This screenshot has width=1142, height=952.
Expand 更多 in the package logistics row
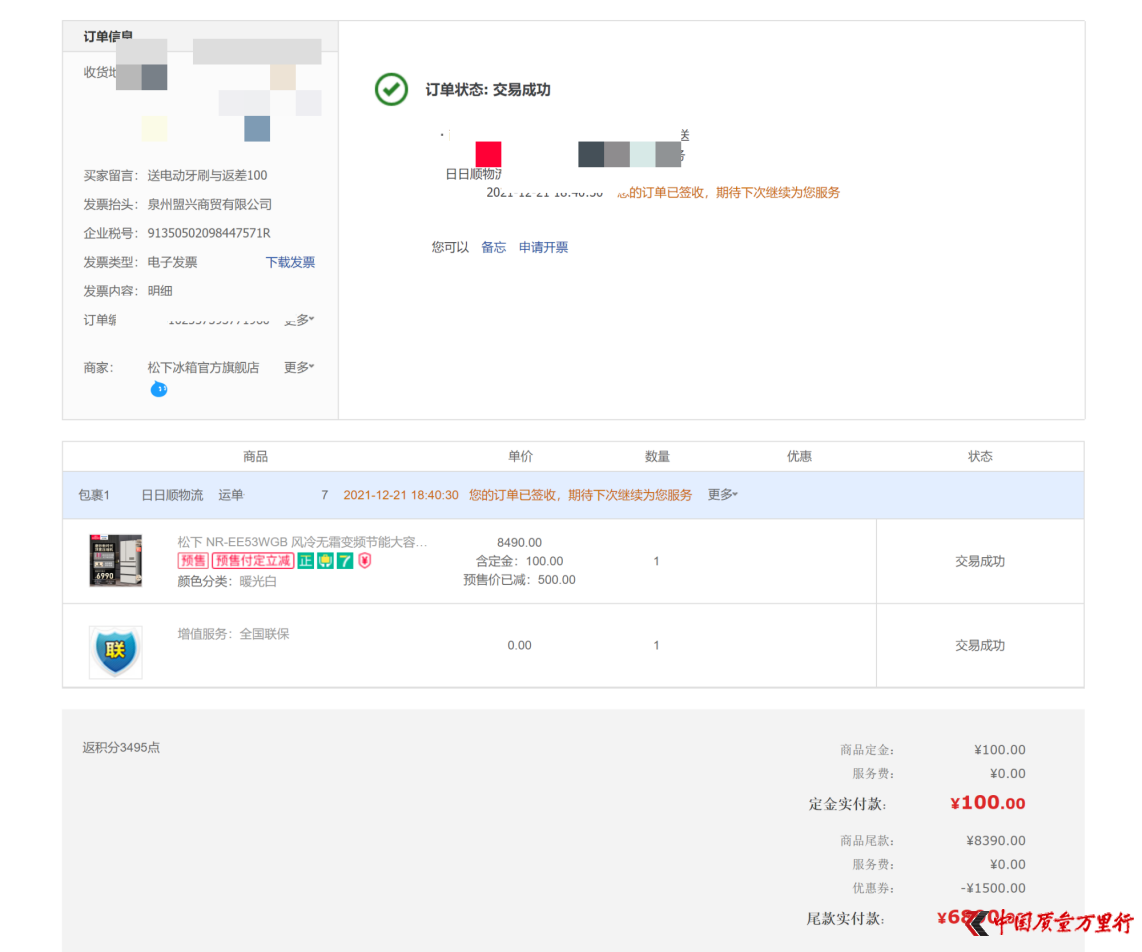click(x=722, y=495)
